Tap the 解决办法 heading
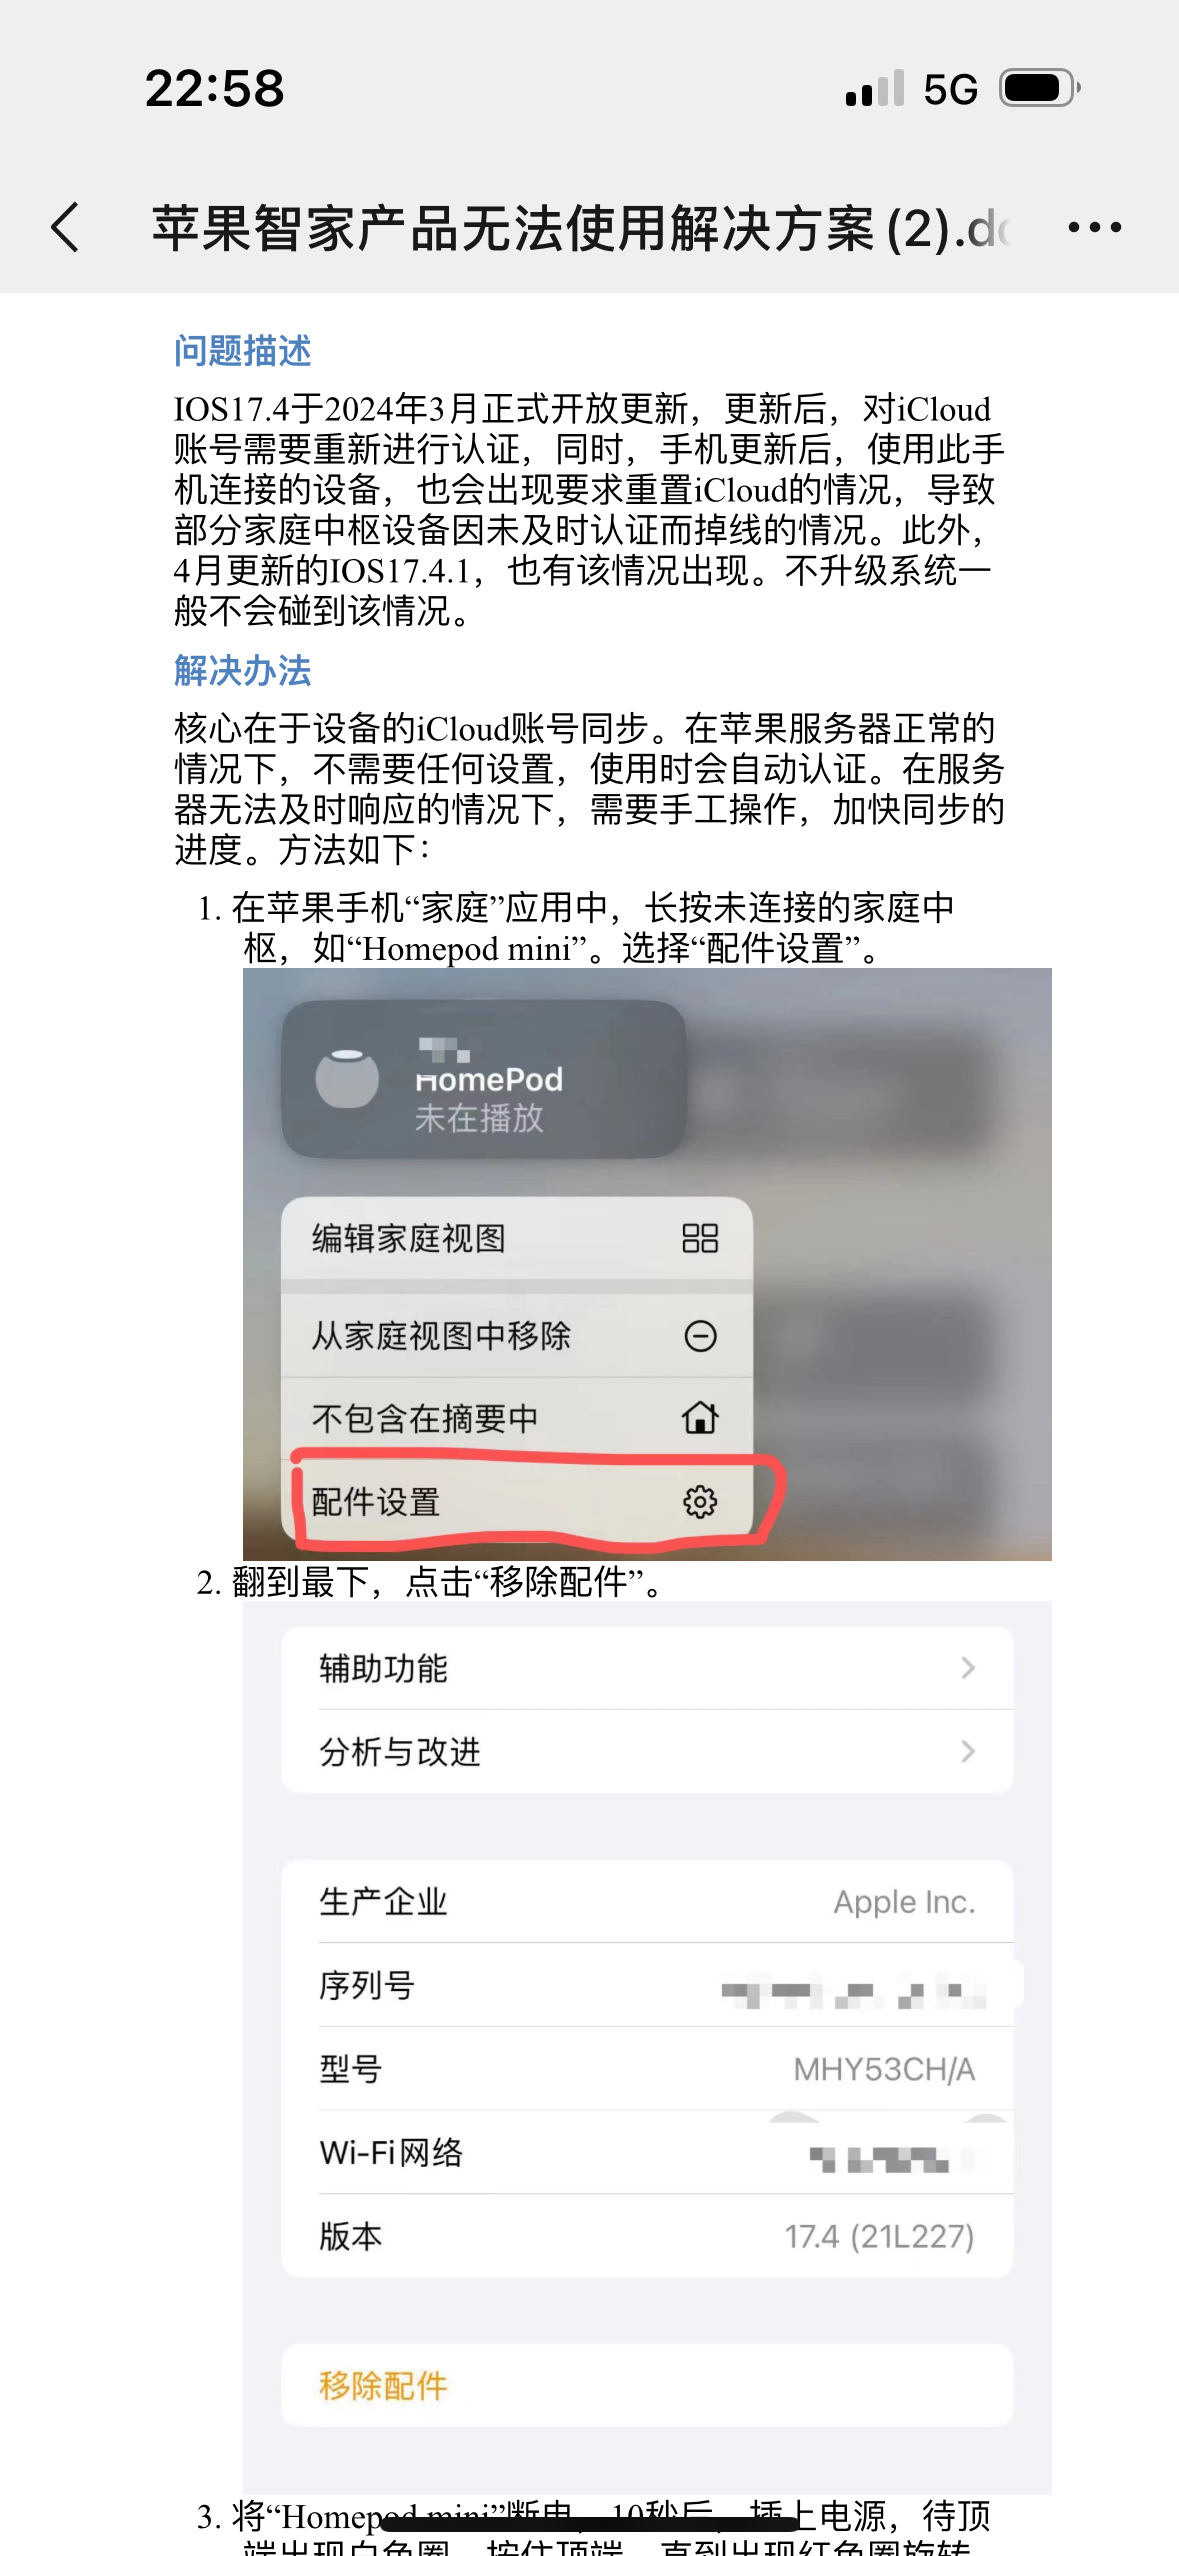Viewport: 1179px width, 2556px height. (x=243, y=670)
